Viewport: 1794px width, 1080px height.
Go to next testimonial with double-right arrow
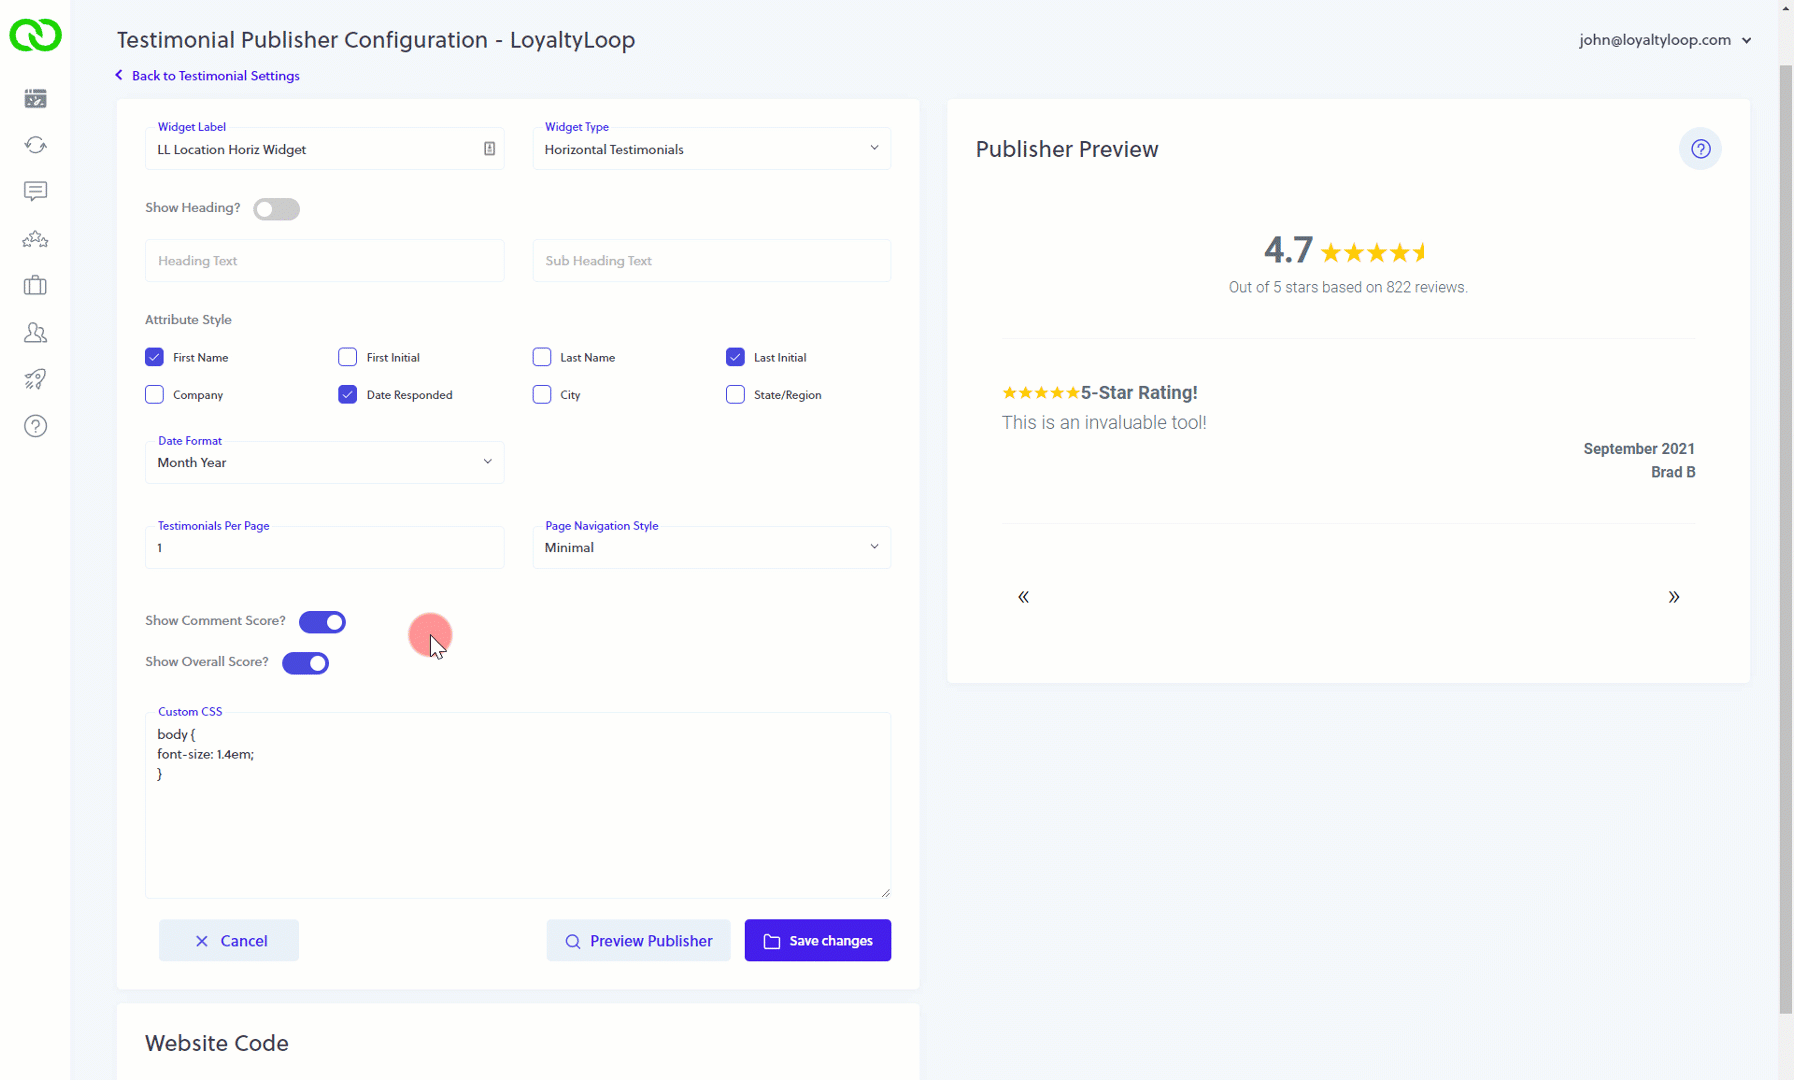[1673, 597]
